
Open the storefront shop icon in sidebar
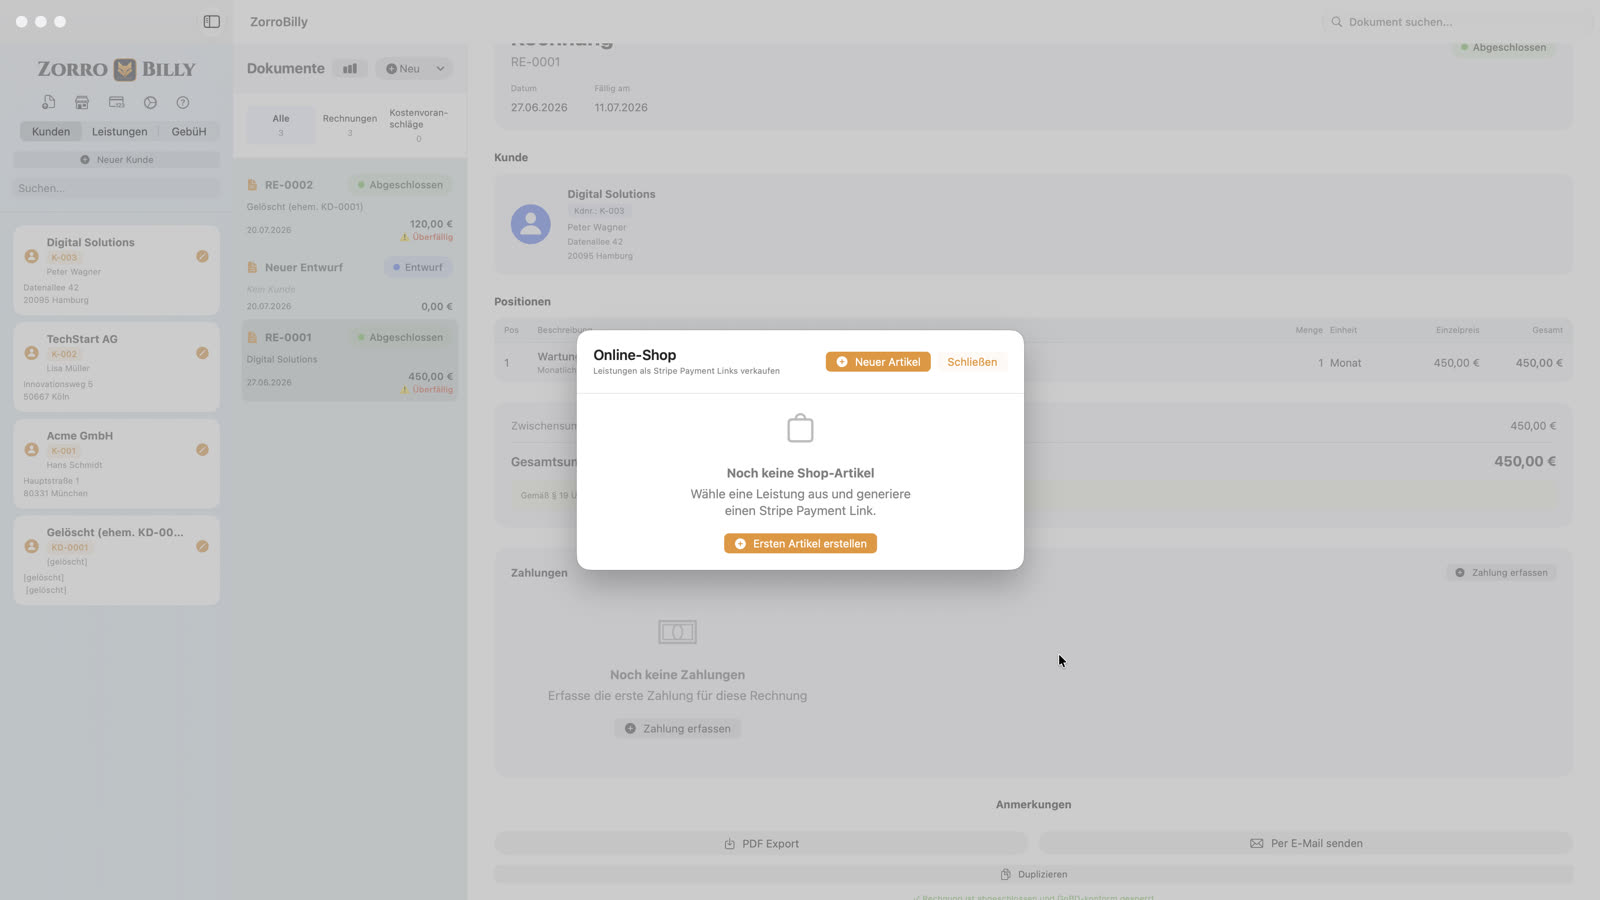tap(82, 102)
